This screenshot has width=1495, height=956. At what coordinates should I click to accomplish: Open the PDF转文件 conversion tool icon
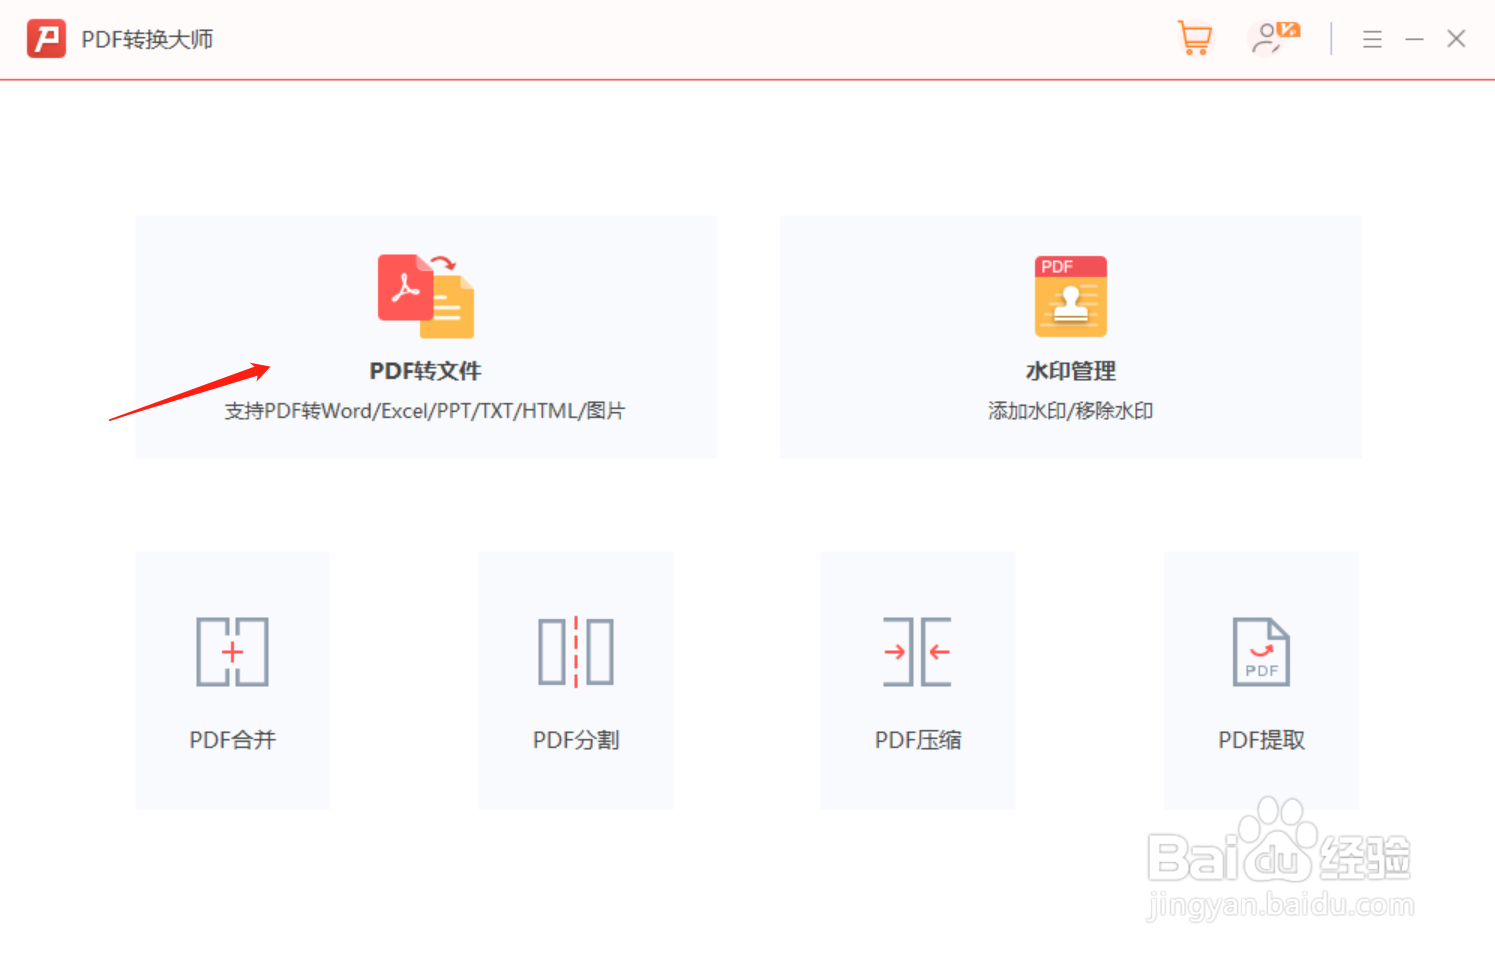(424, 294)
